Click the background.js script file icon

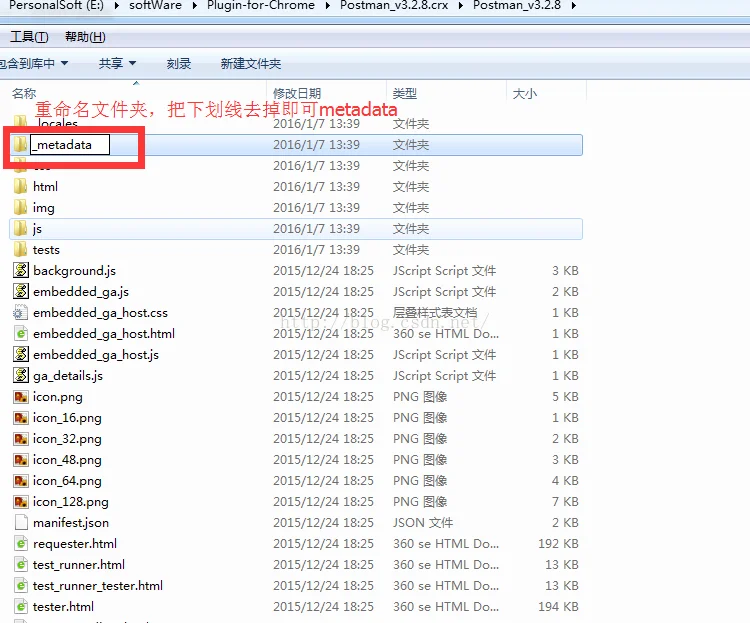coord(21,270)
